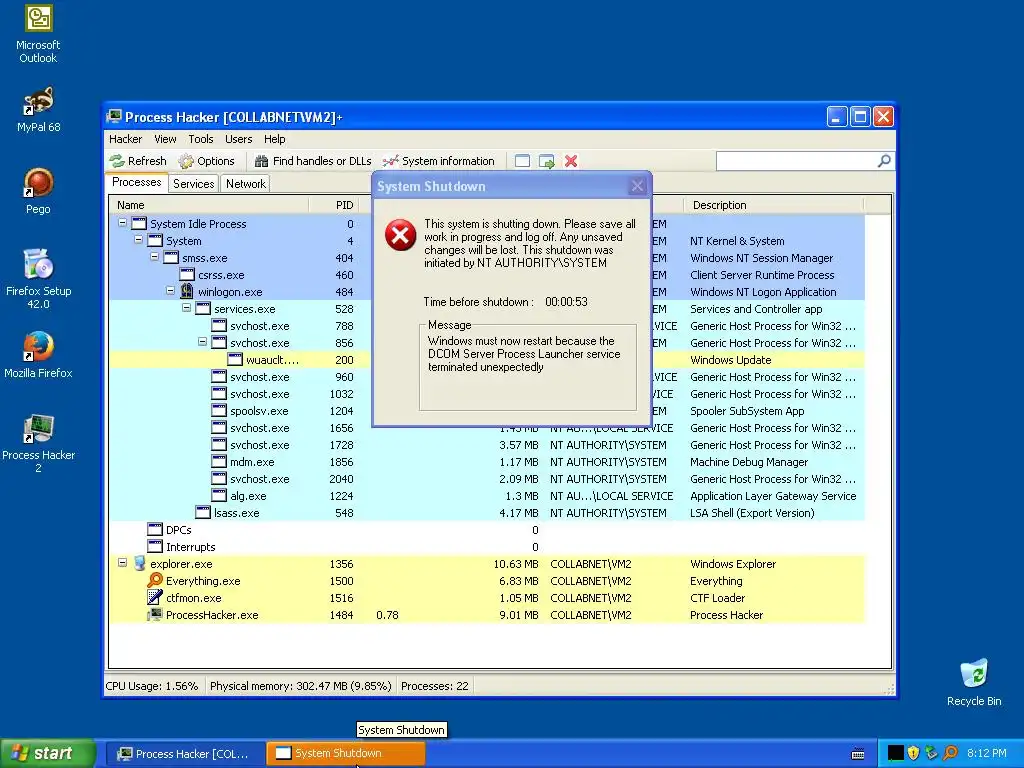Select the ctfmon.exe process row
Viewport: 1024px width, 768px height.
(487, 598)
